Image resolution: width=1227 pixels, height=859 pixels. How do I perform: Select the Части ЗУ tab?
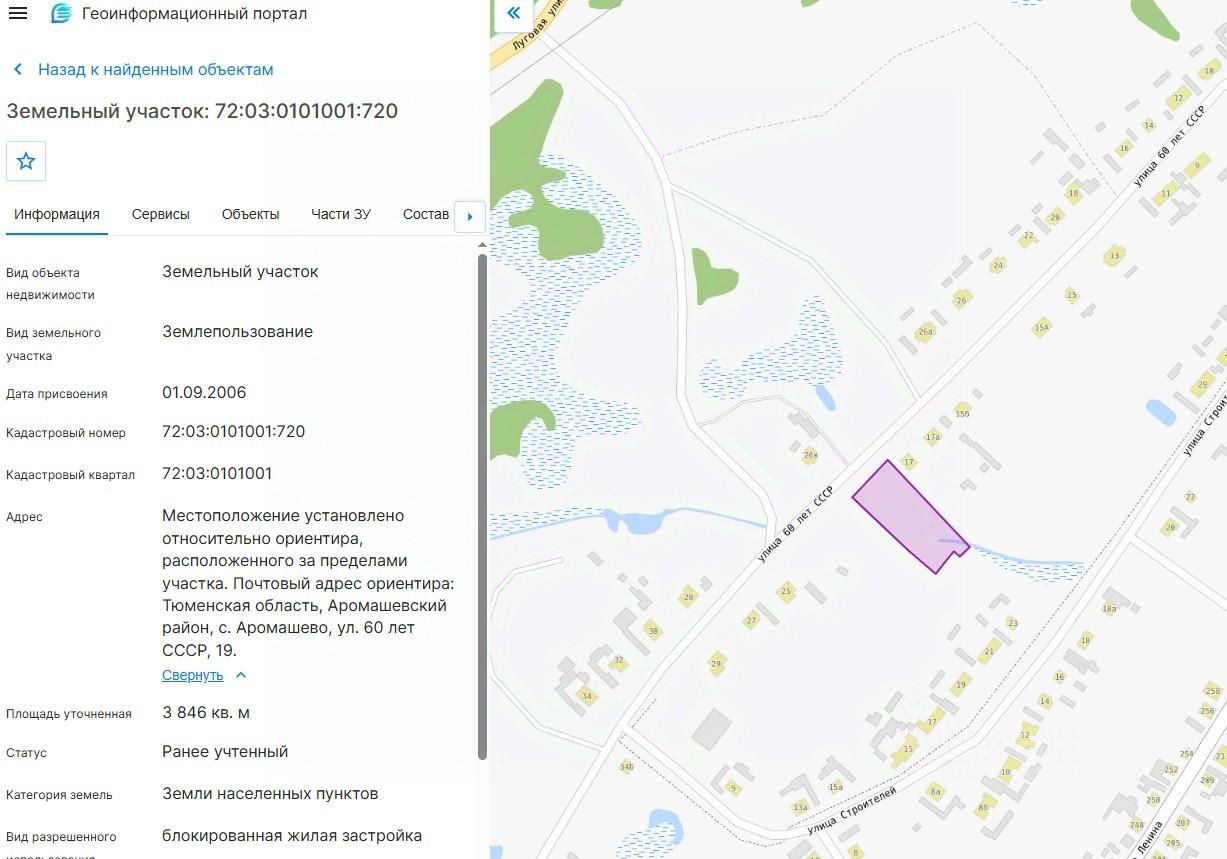click(x=341, y=214)
